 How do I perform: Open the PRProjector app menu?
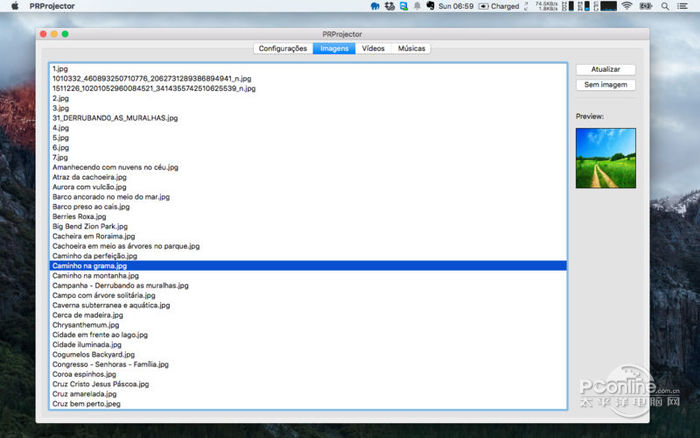point(52,6)
